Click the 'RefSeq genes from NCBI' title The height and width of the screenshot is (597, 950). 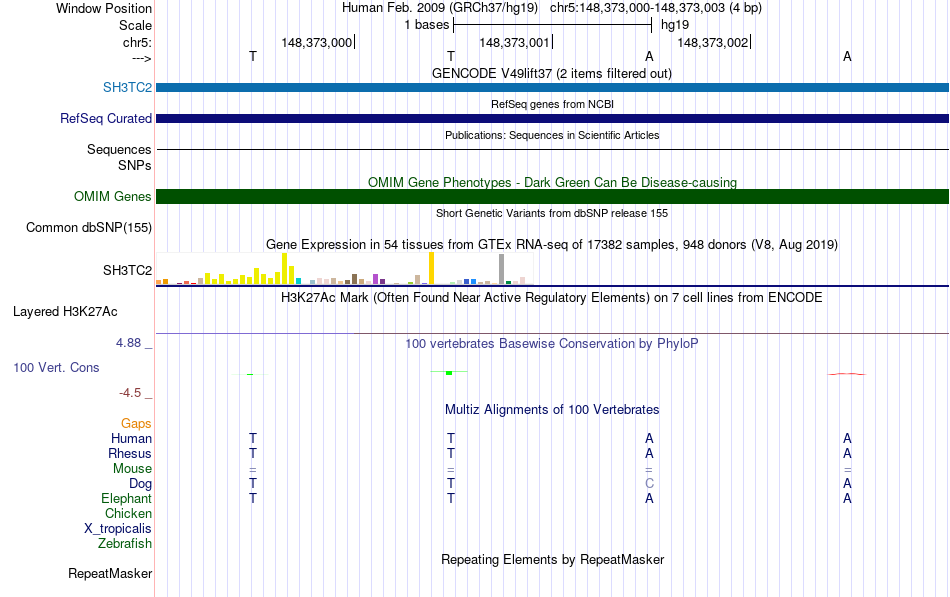pos(552,104)
